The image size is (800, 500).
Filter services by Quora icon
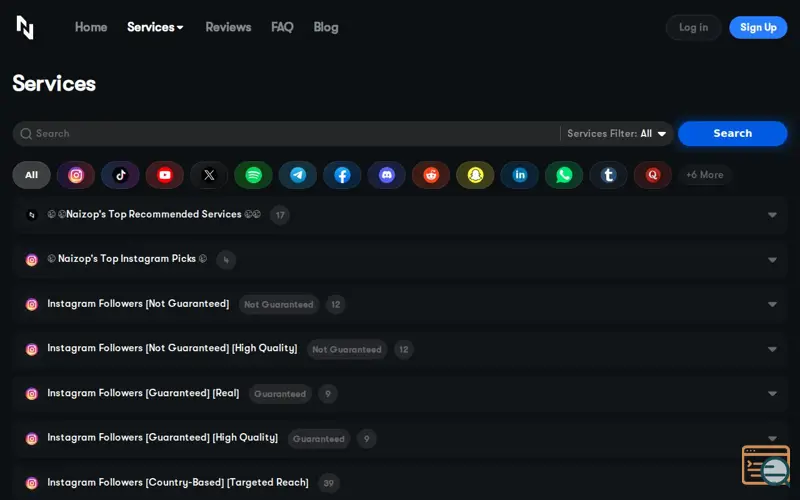pos(653,175)
